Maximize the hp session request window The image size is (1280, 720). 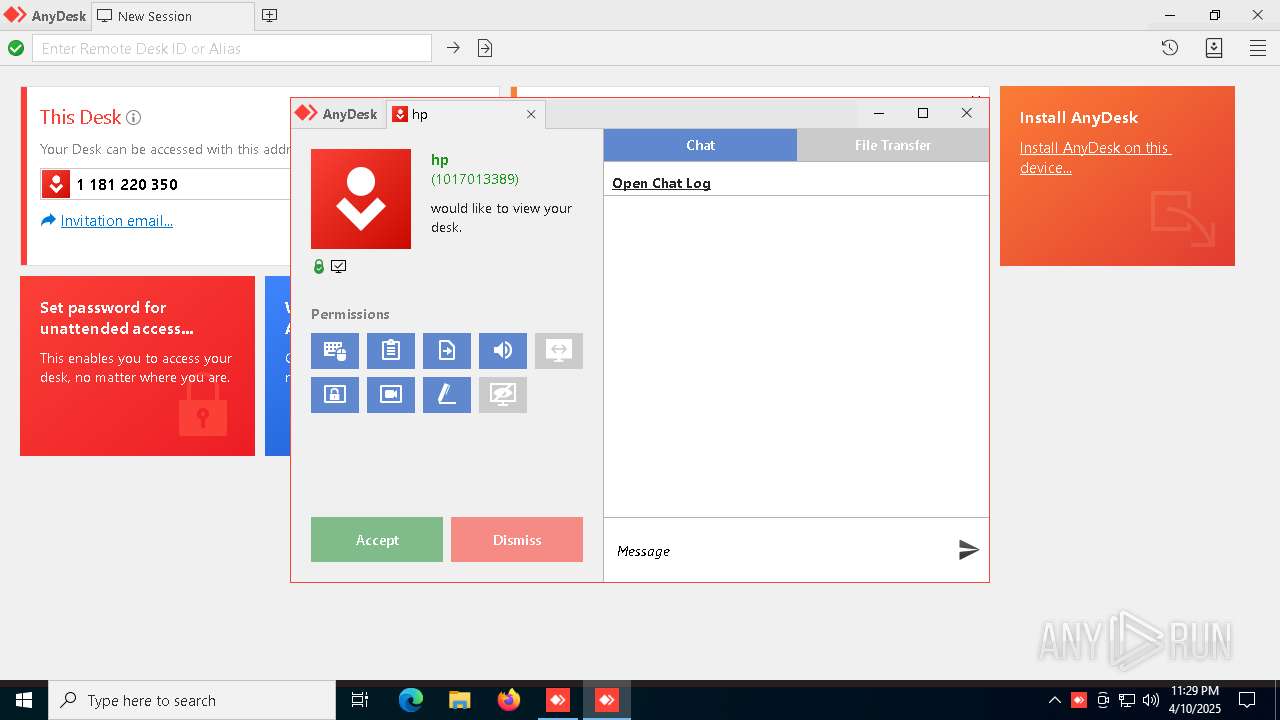click(x=923, y=113)
